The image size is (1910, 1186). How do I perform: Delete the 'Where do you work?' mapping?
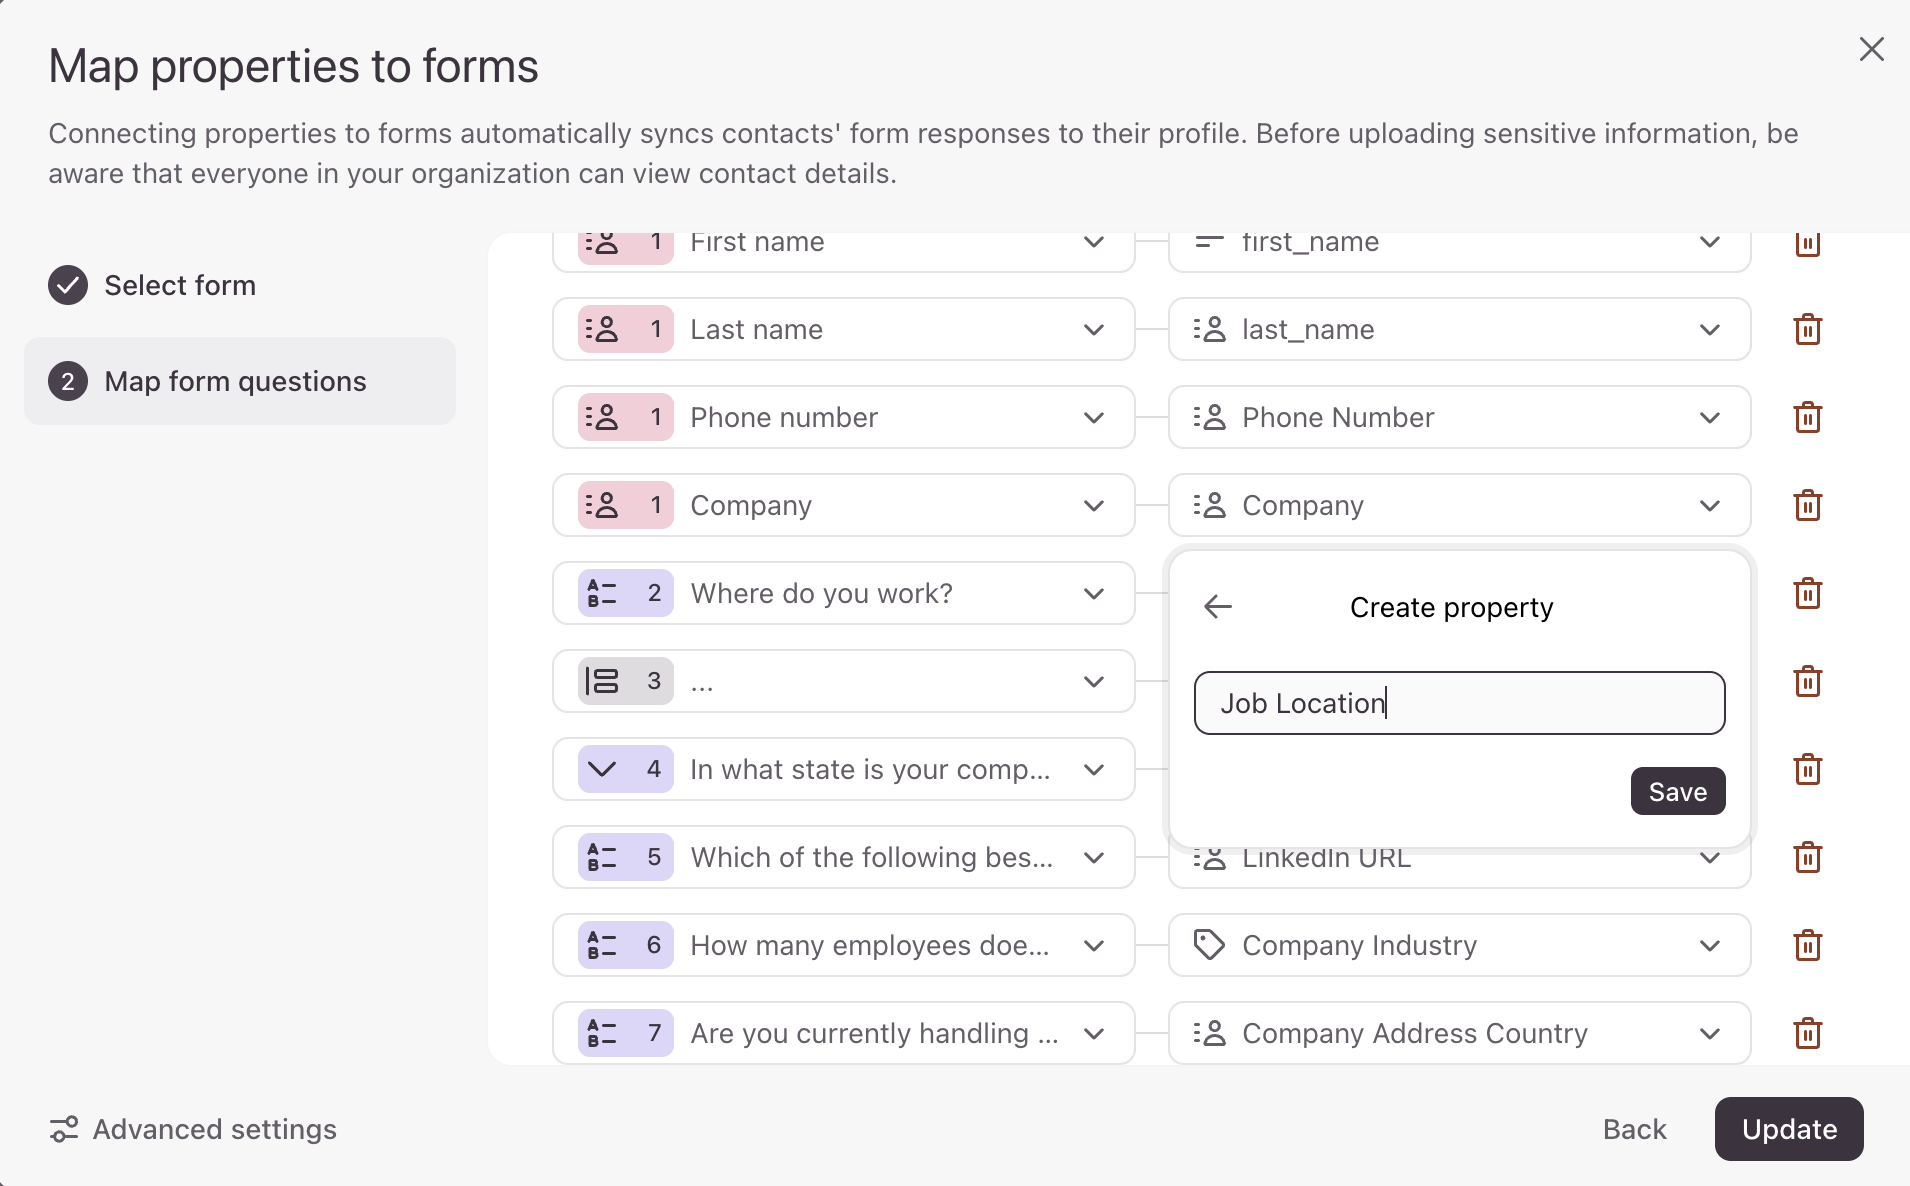(x=1807, y=593)
